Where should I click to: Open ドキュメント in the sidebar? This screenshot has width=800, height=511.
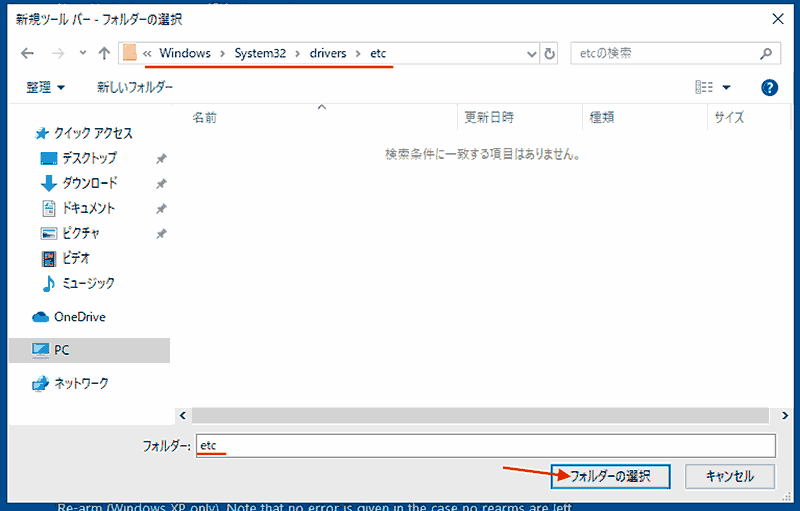click(89, 208)
